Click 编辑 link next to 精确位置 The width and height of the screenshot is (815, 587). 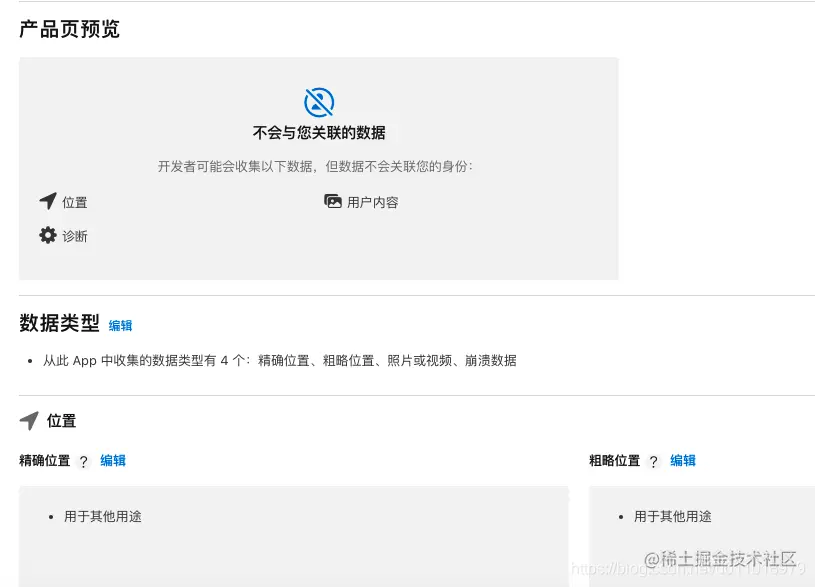tap(113, 461)
